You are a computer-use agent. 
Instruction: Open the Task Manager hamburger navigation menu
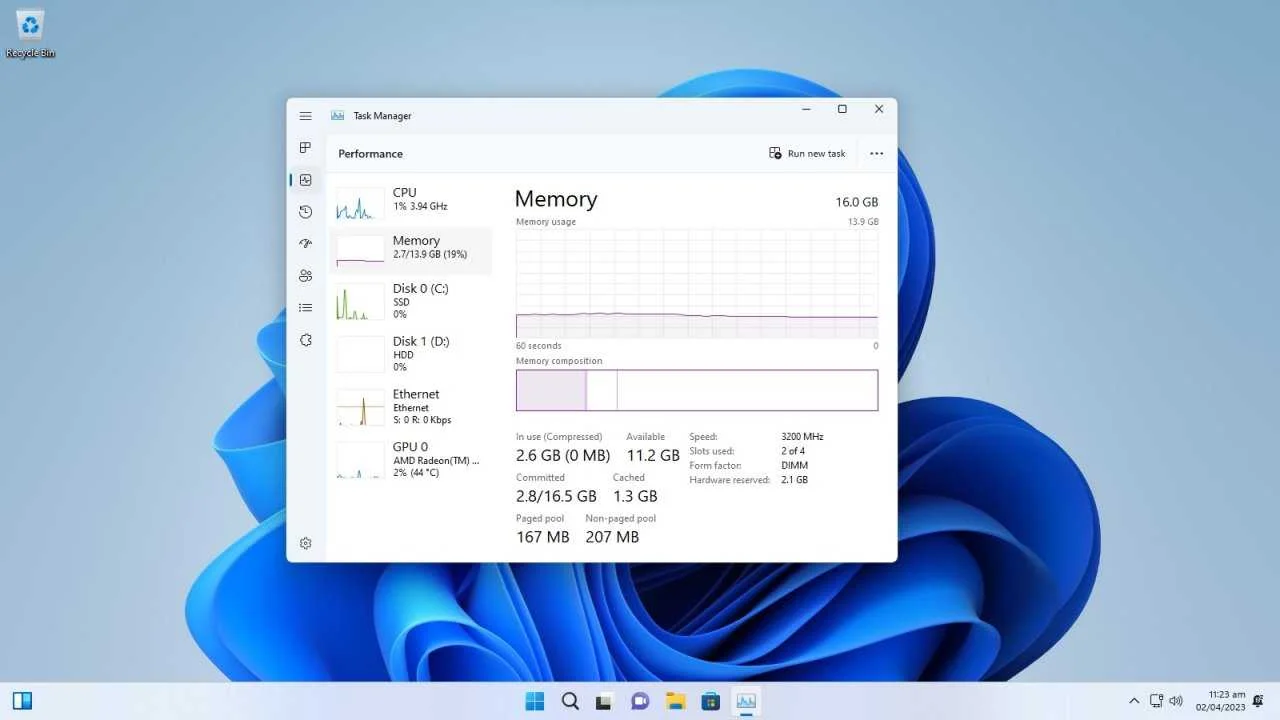(305, 116)
